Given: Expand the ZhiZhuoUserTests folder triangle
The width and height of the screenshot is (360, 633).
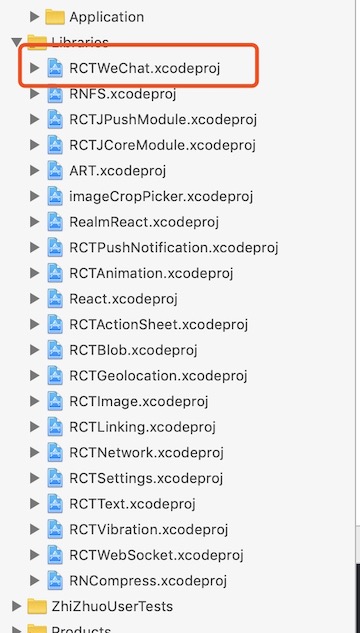Looking at the screenshot, I should click(17, 606).
